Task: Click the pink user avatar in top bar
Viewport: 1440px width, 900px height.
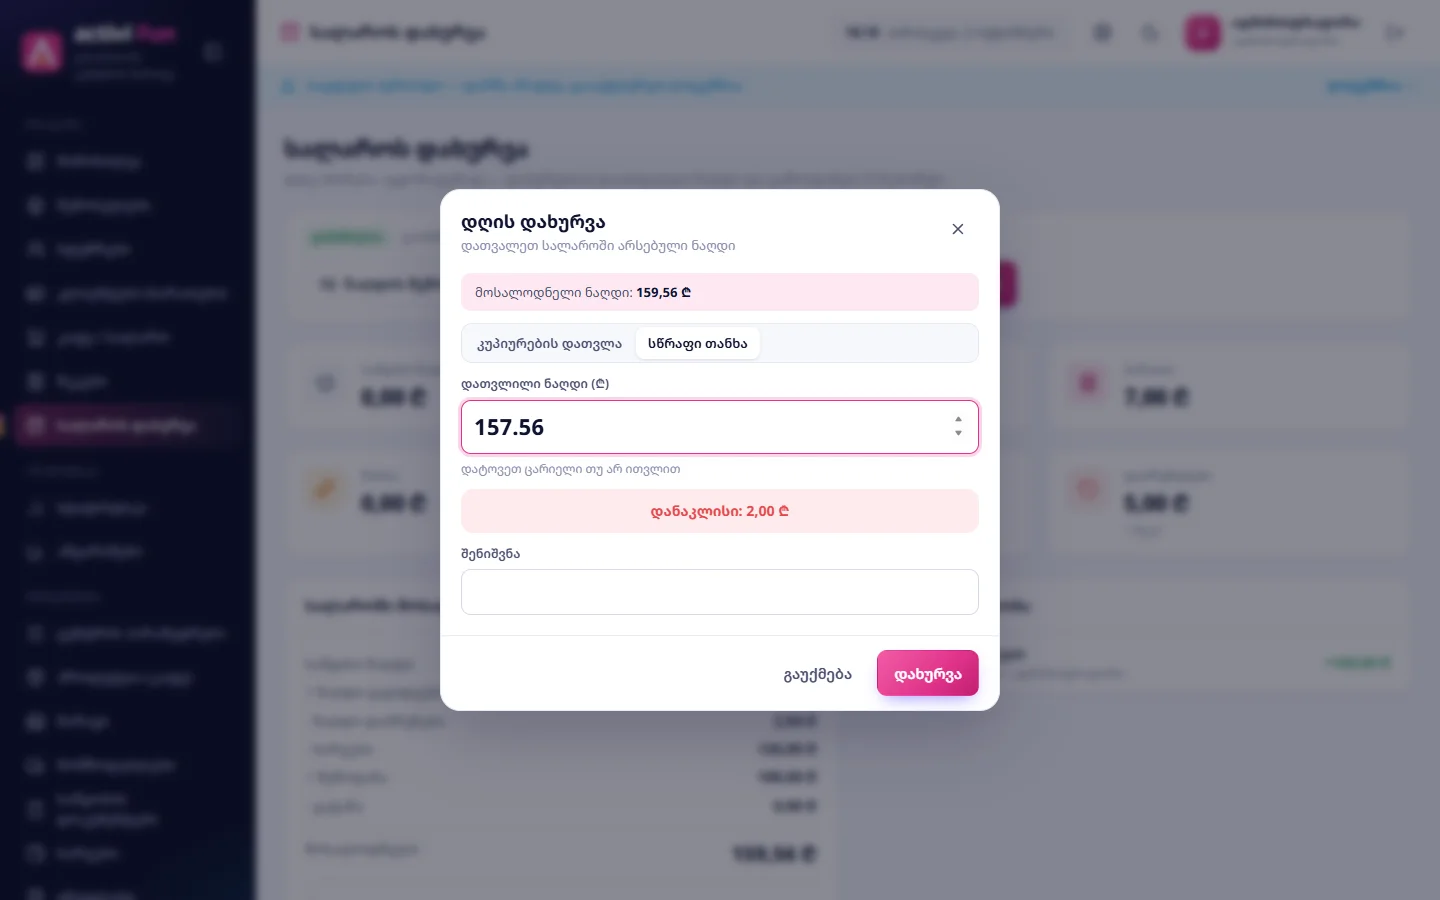Action: pyautogui.click(x=1203, y=33)
